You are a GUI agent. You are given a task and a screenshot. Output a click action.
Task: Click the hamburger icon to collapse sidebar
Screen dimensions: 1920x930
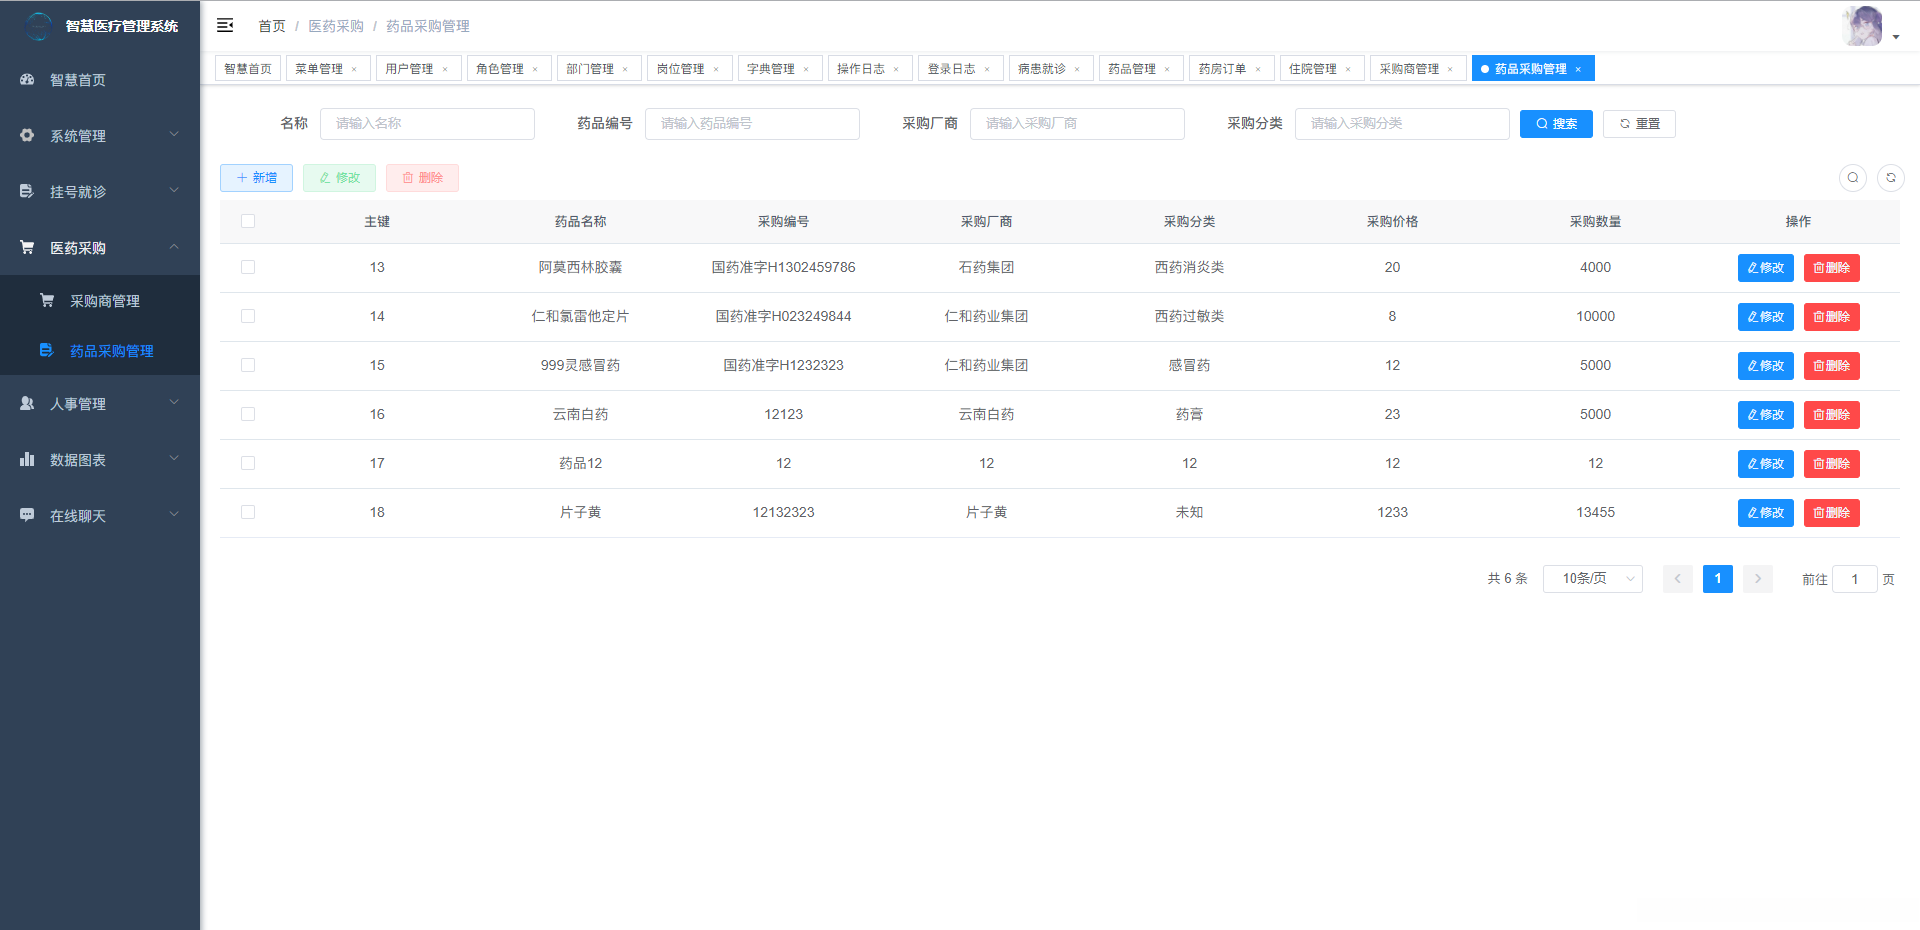[x=225, y=25]
